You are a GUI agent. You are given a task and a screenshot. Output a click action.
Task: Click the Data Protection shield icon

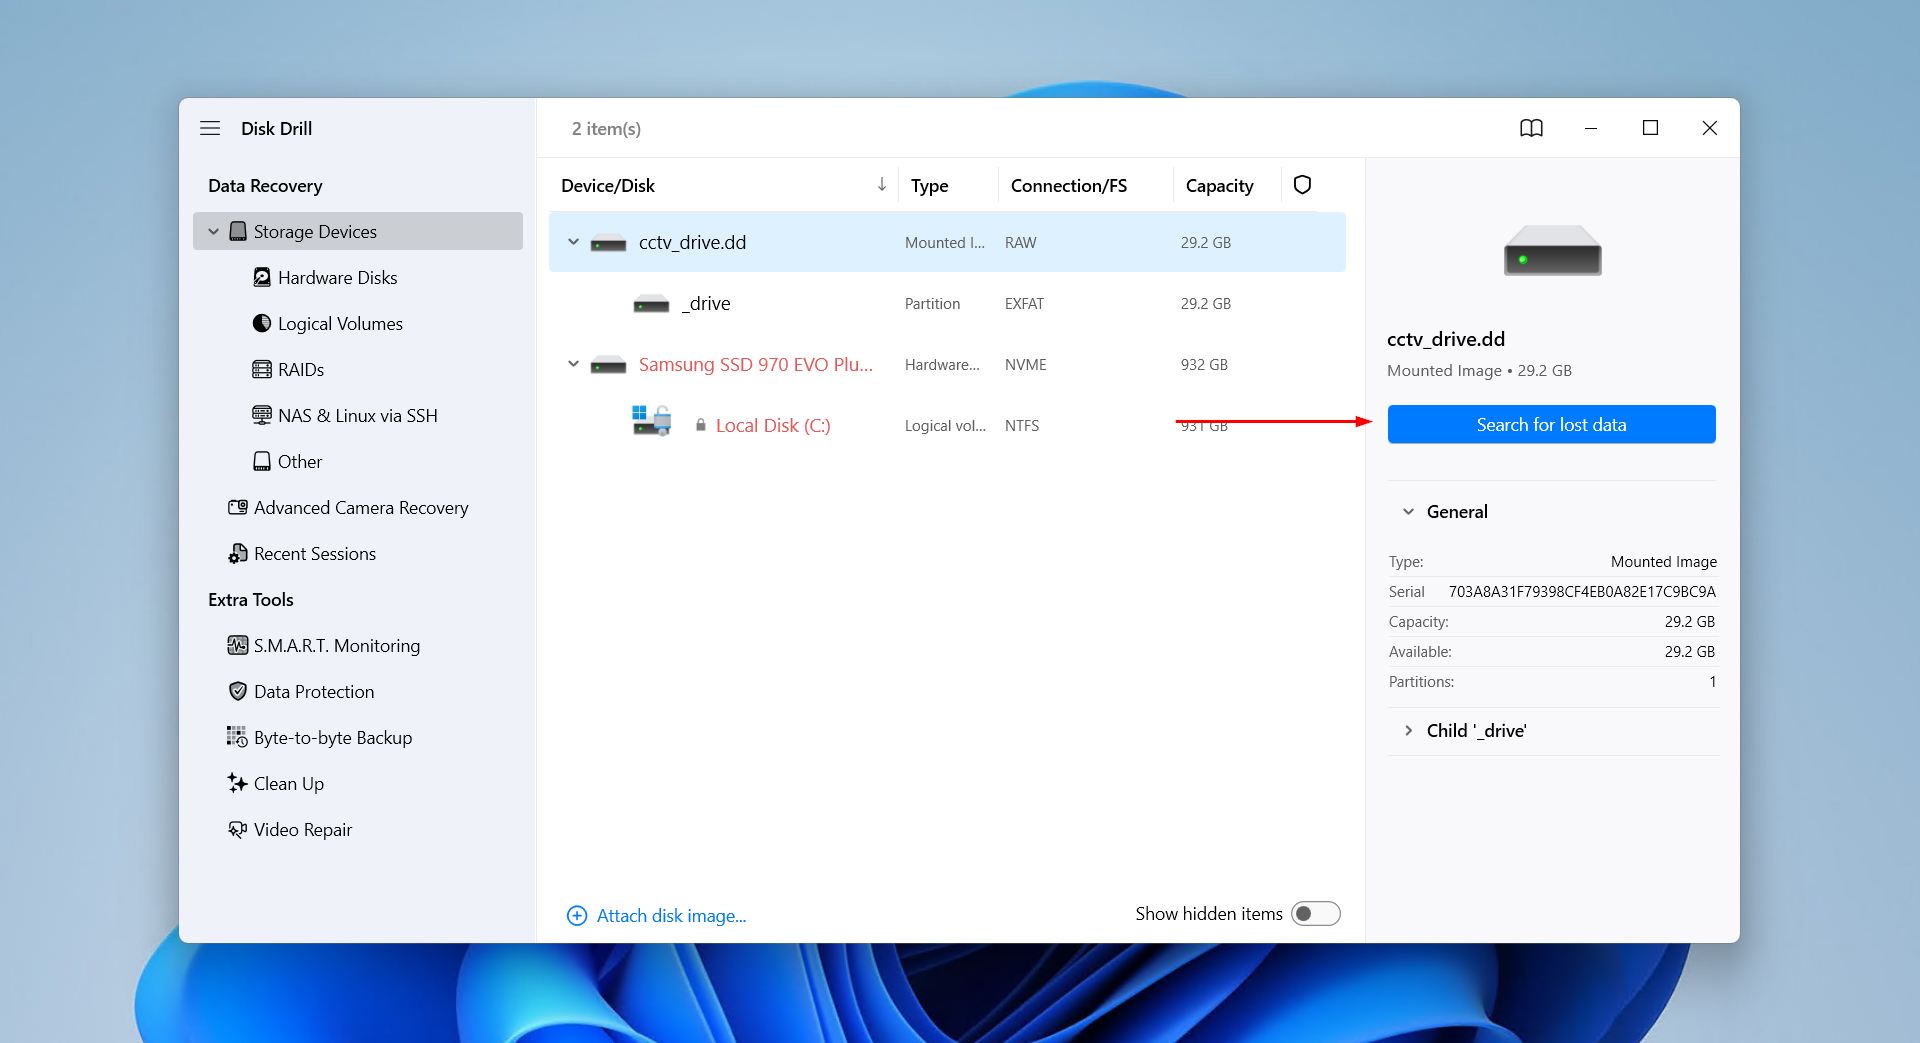[238, 691]
